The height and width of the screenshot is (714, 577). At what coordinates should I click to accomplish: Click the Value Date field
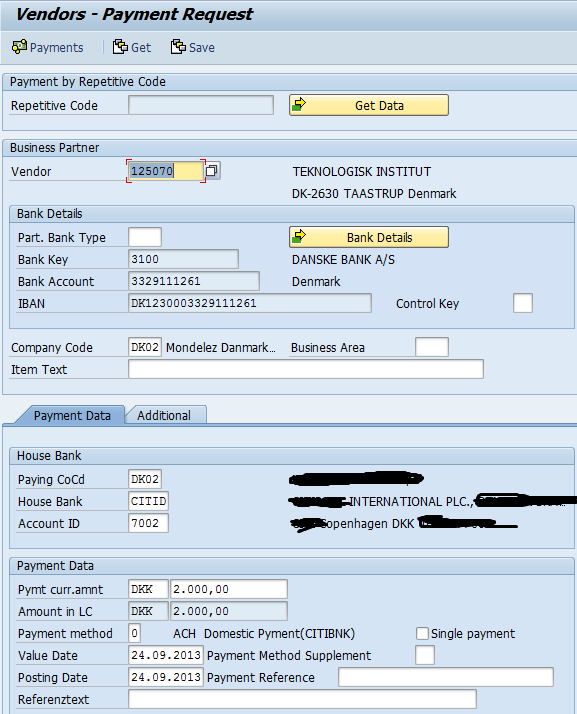click(x=166, y=655)
